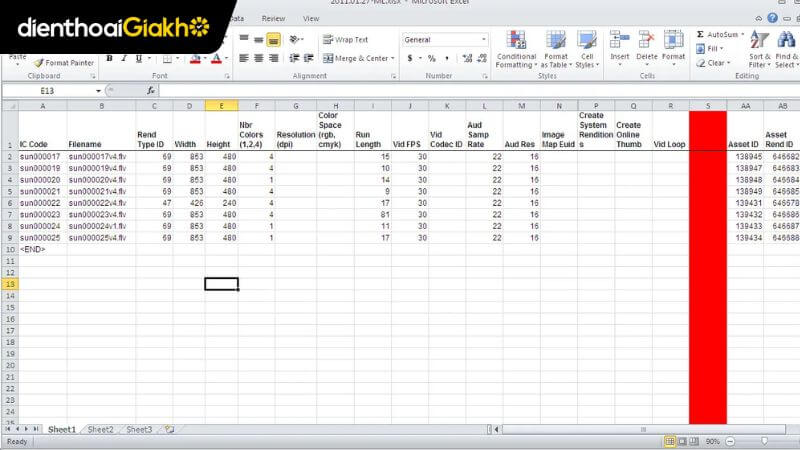Increase the cell indent
The image size is (800, 450).
click(309, 58)
